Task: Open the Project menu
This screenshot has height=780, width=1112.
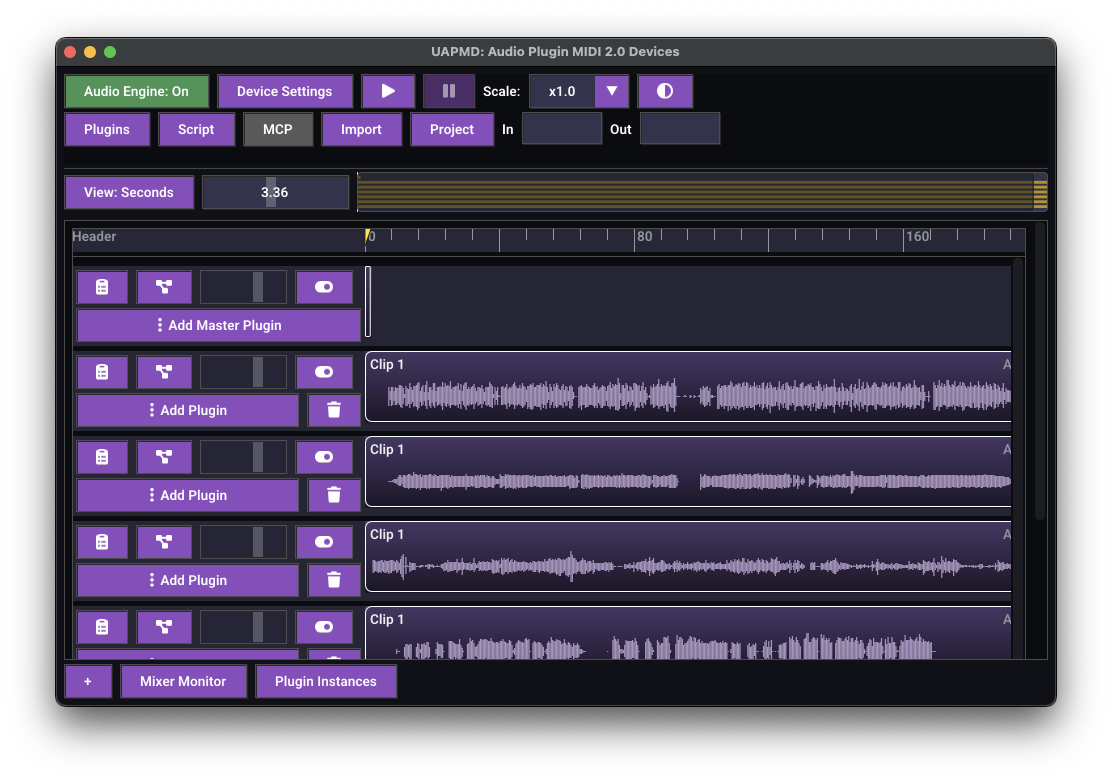Action: (x=452, y=129)
